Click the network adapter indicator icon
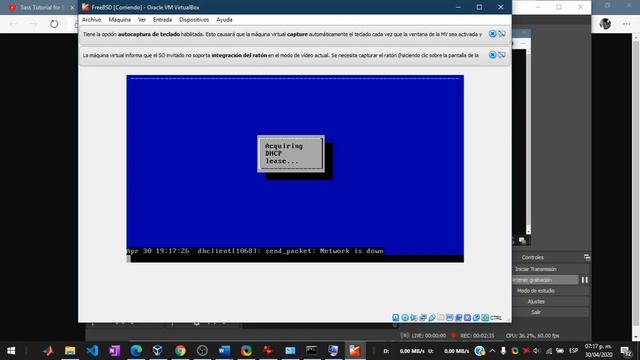Viewport: 640px width, 360px height. (422, 318)
